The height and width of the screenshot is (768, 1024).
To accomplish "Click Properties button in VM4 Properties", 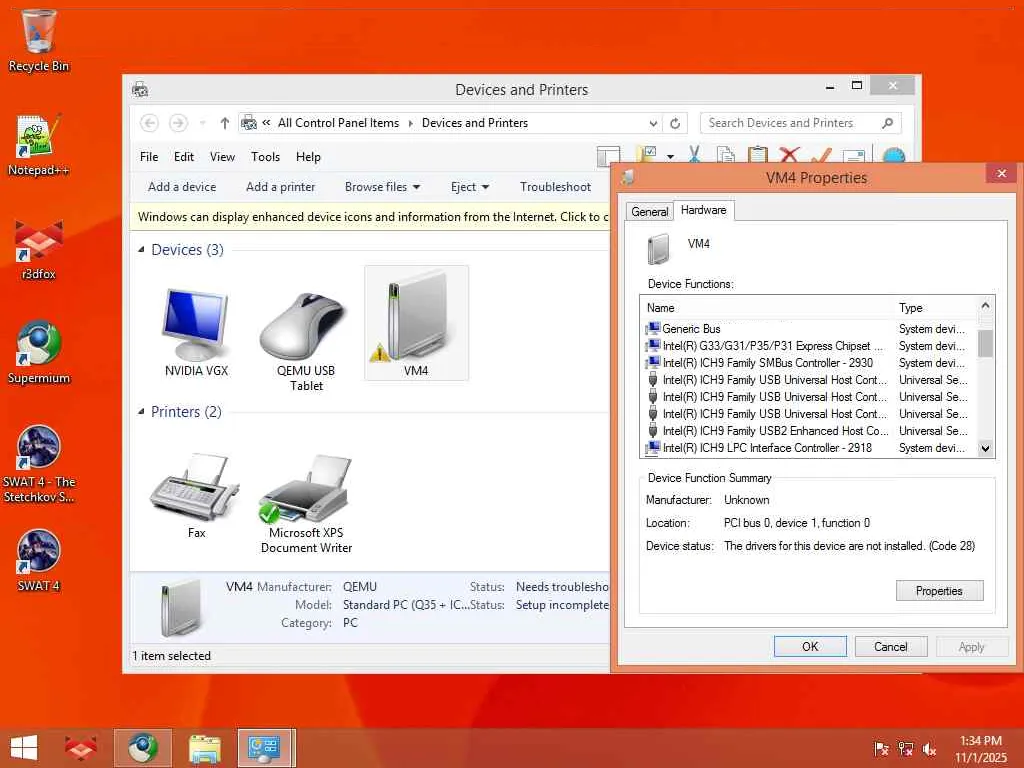I will click(x=939, y=591).
